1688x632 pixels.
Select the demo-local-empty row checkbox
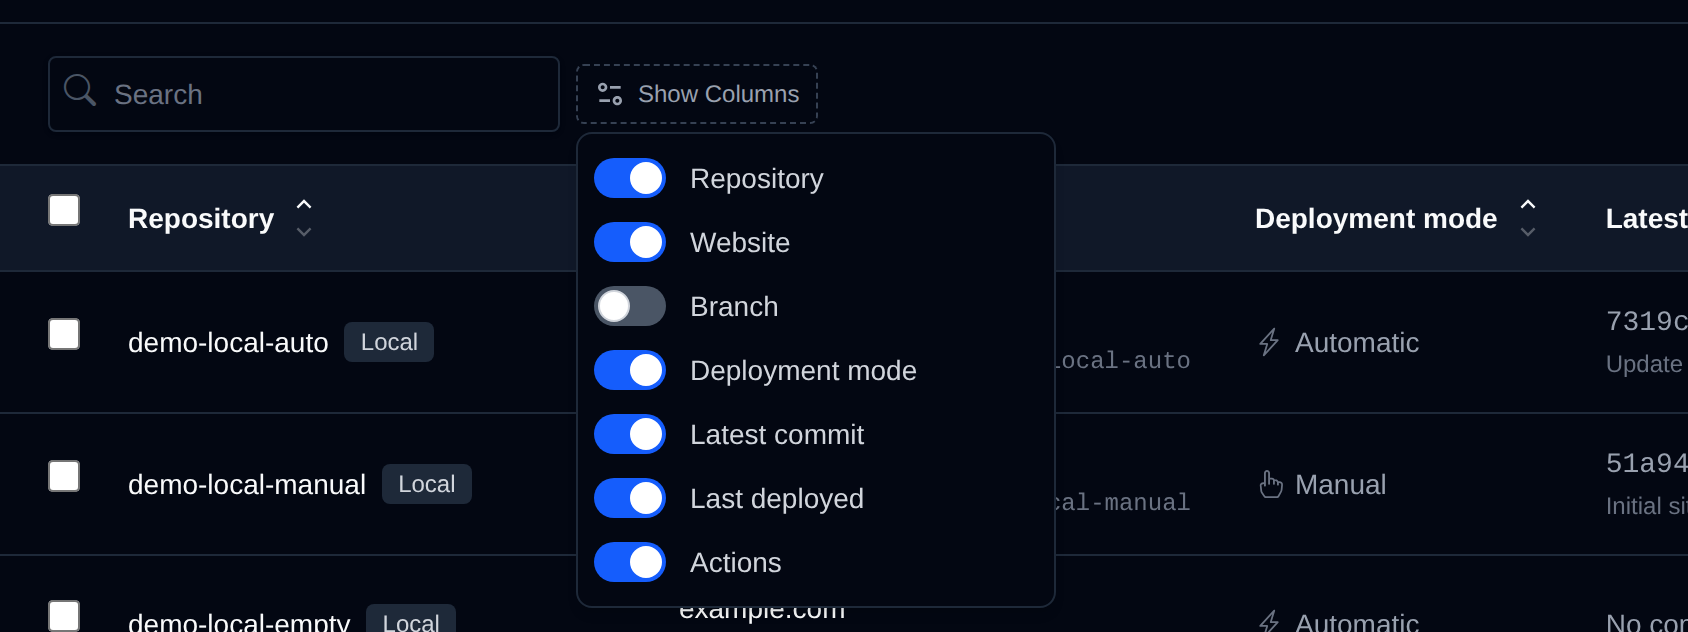64,616
